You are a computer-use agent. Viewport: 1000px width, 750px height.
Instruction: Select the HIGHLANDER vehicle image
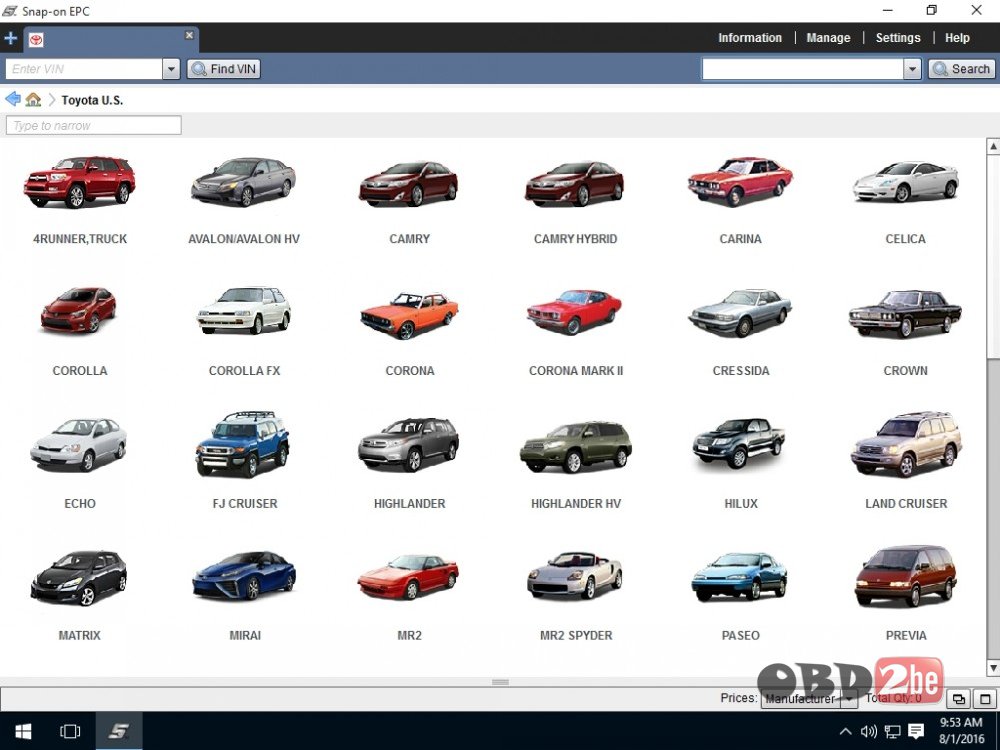(x=409, y=445)
